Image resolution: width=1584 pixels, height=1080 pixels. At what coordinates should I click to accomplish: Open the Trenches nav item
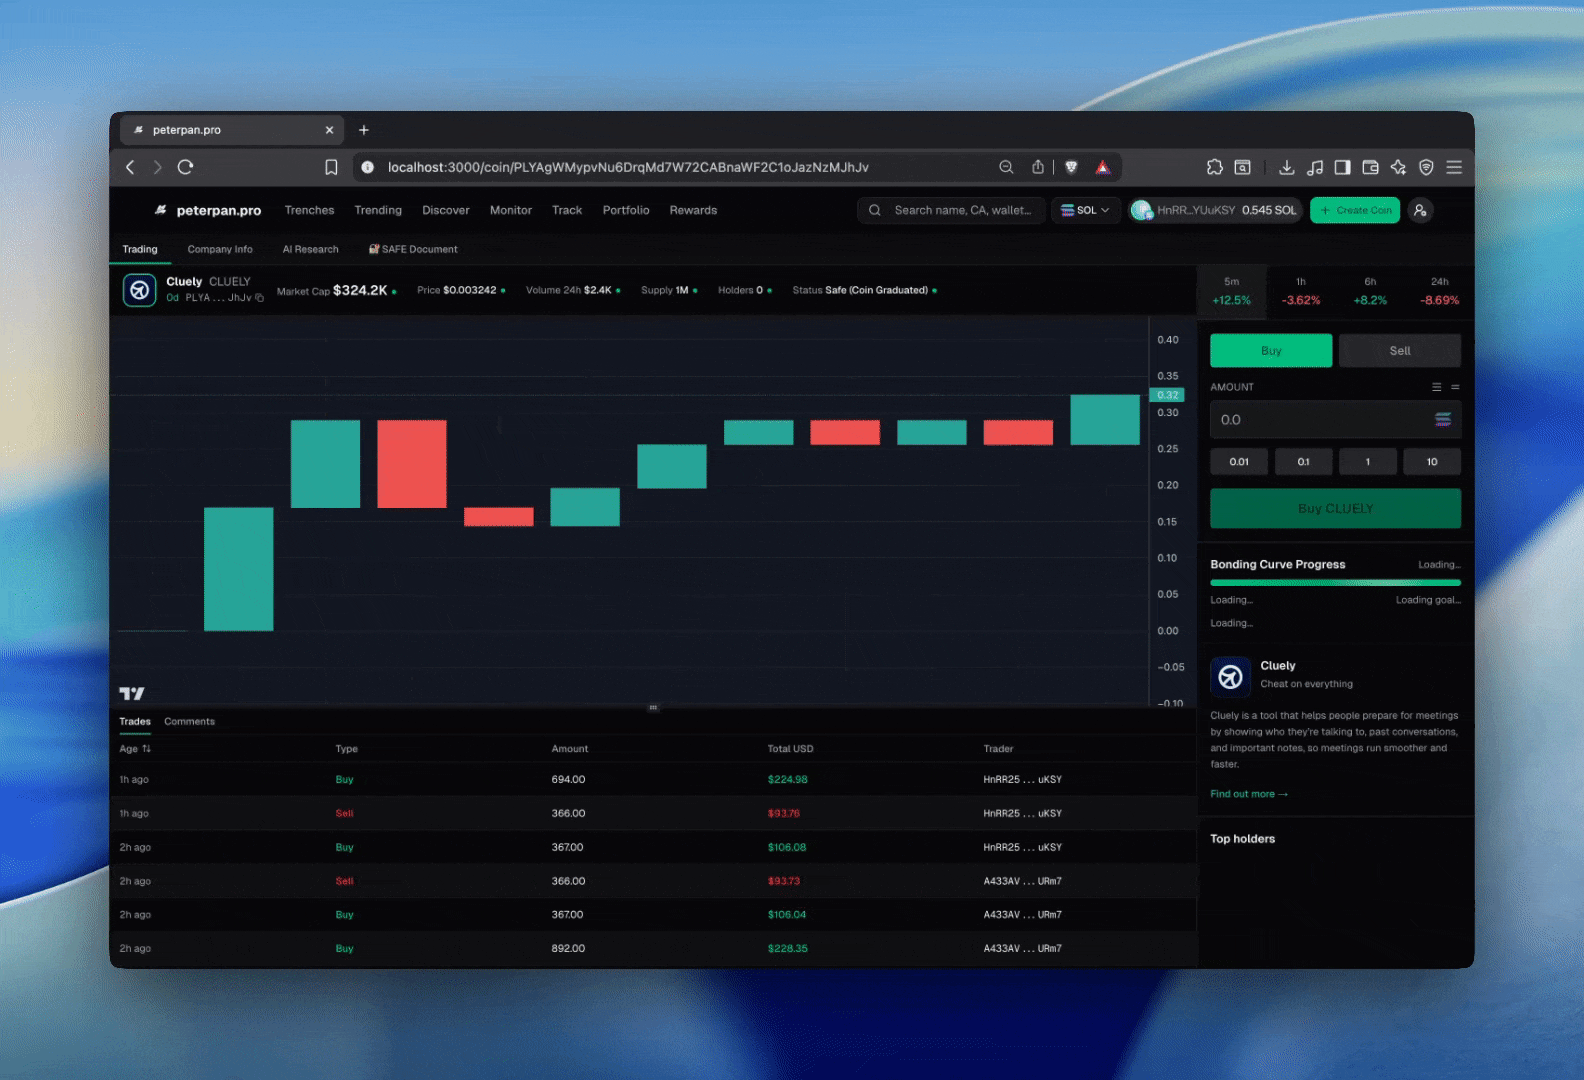click(x=309, y=210)
